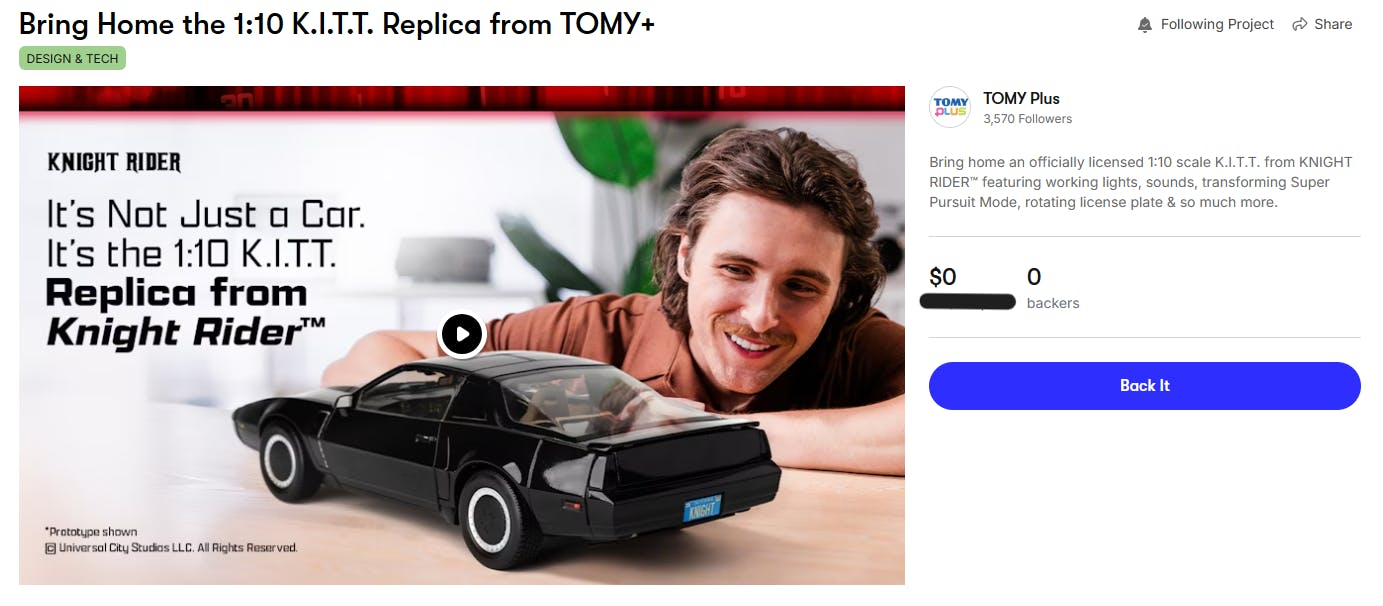Select the 0 backers counter

1053,288
